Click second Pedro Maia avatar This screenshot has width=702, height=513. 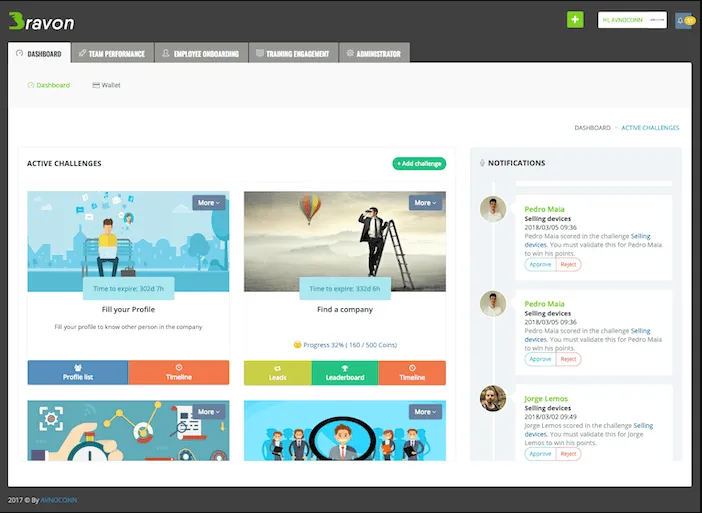(x=493, y=304)
